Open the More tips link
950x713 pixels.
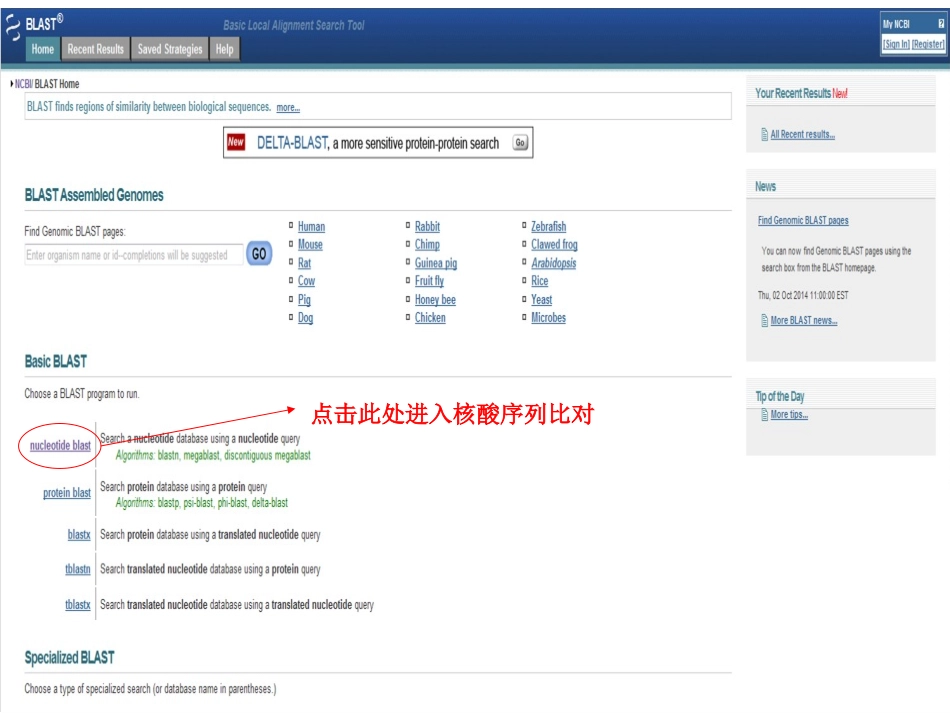[789, 414]
